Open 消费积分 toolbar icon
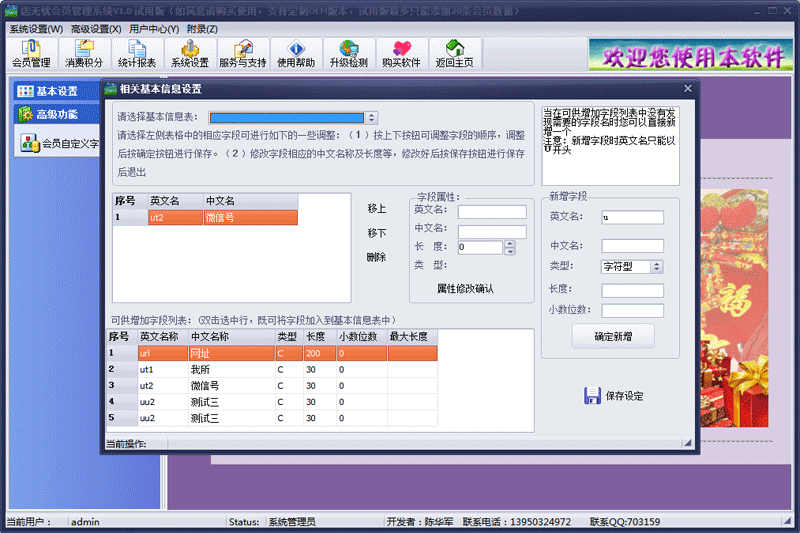Image resolution: width=800 pixels, height=533 pixels. coord(84,54)
